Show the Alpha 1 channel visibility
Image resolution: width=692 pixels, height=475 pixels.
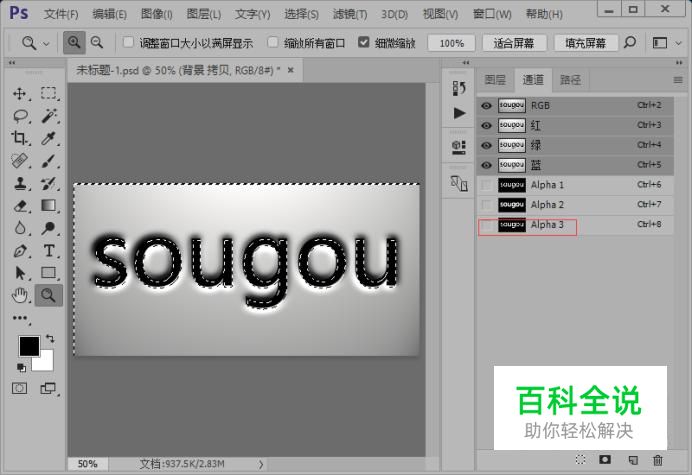(486, 185)
